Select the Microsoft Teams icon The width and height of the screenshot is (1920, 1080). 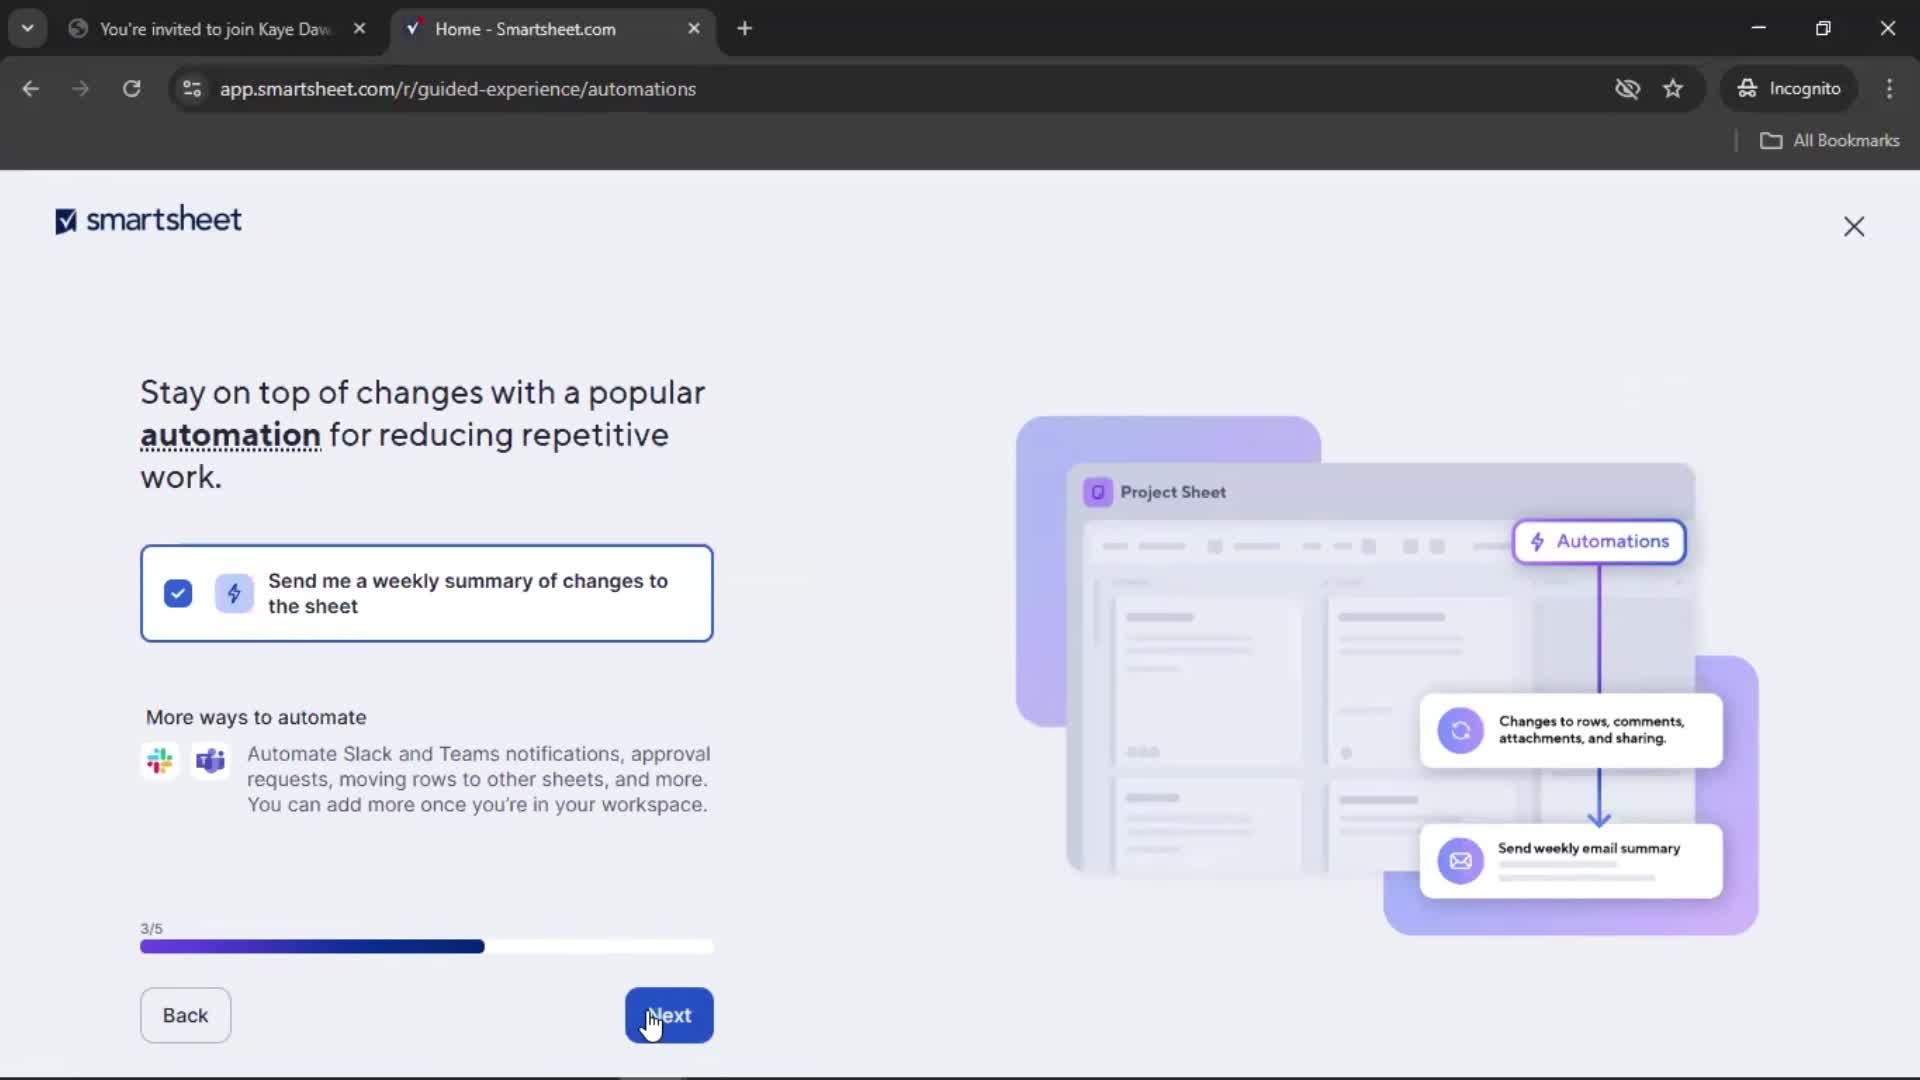209,760
